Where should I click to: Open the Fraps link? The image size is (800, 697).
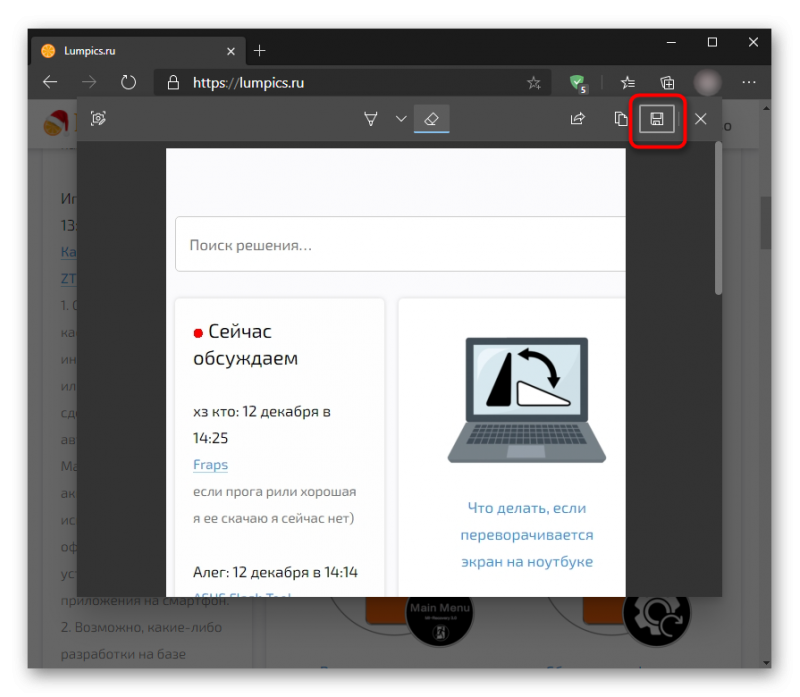[x=210, y=465]
